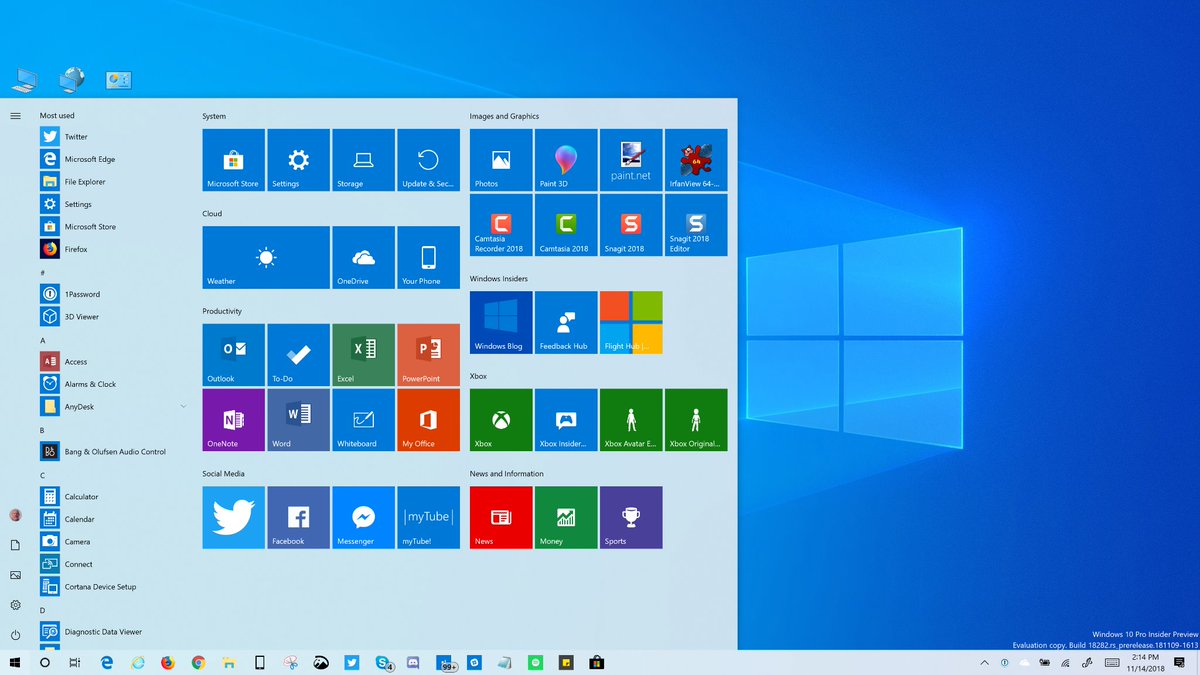This screenshot has height=675, width=1200.
Task: Open the large Twitter tile
Action: [x=233, y=517]
